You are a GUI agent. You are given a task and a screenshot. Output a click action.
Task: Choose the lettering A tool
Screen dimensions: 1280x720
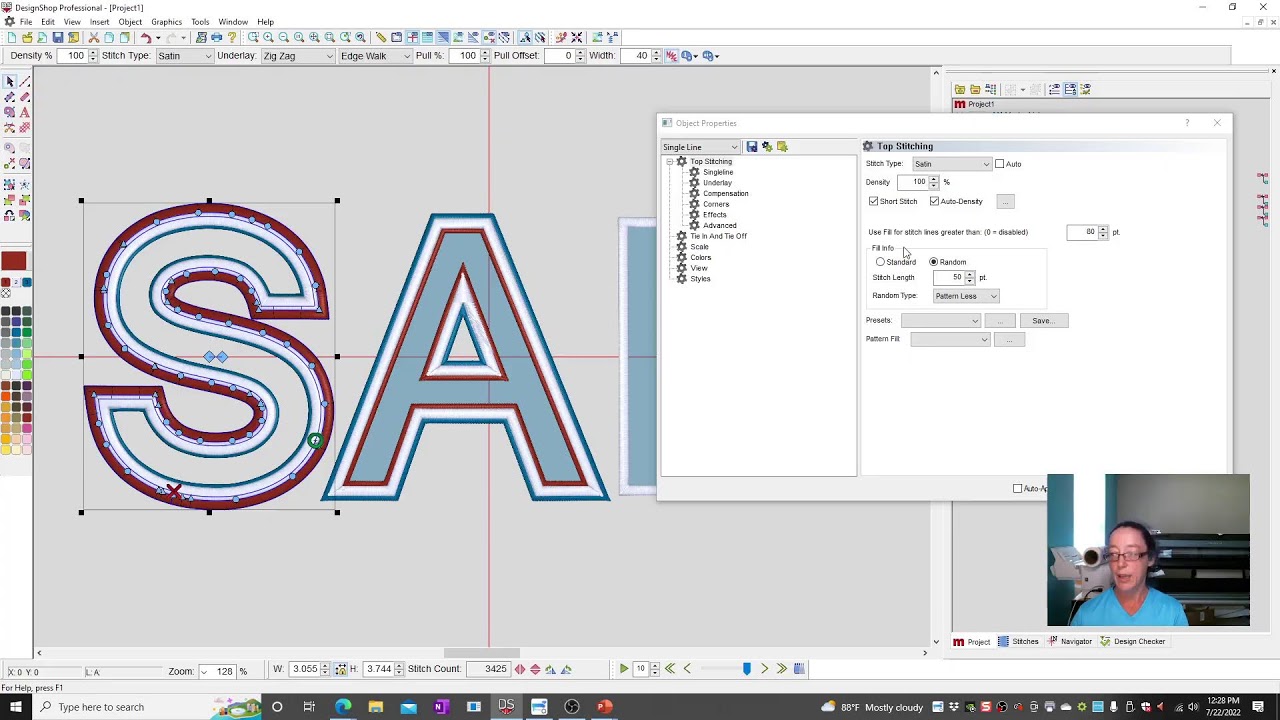pyautogui.click(x=24, y=112)
